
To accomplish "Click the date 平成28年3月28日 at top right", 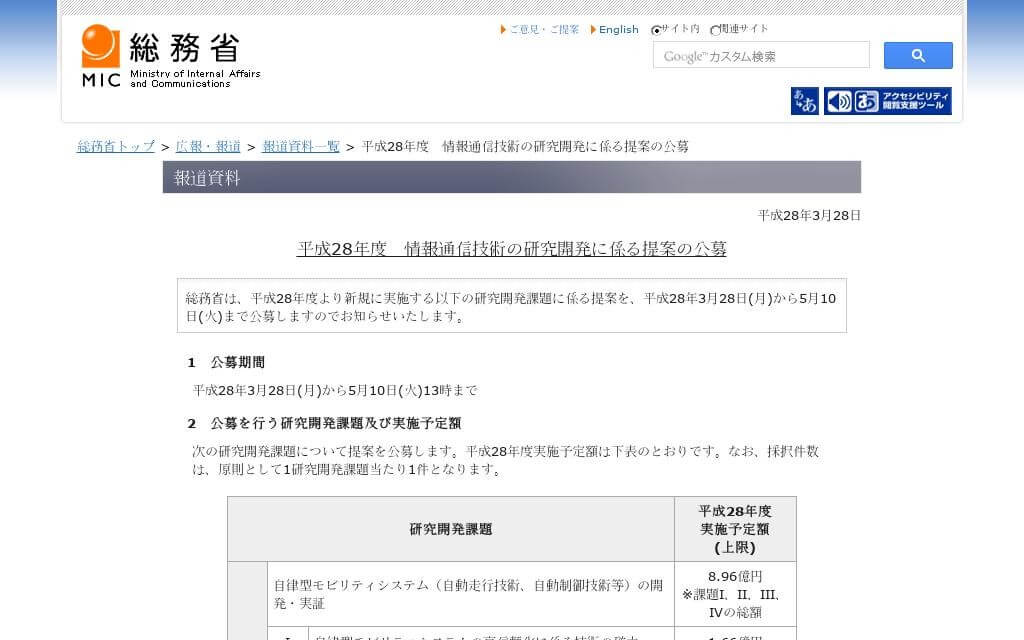I will [x=808, y=215].
